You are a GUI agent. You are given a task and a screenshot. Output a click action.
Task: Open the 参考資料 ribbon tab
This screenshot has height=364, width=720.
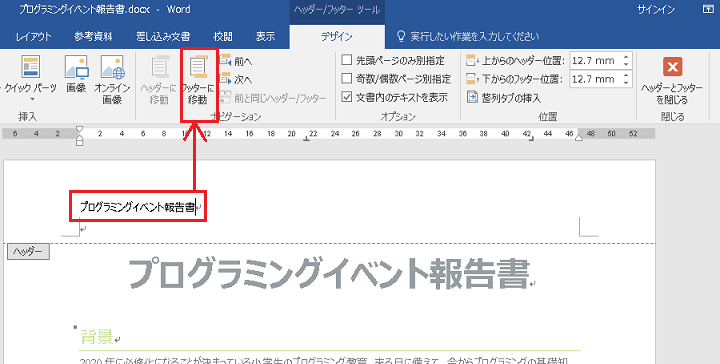coord(93,37)
